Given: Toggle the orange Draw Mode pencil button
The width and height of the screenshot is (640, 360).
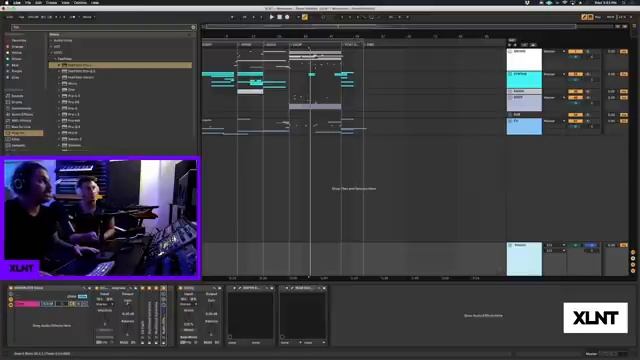Looking at the screenshot, I should (x=304, y=17).
